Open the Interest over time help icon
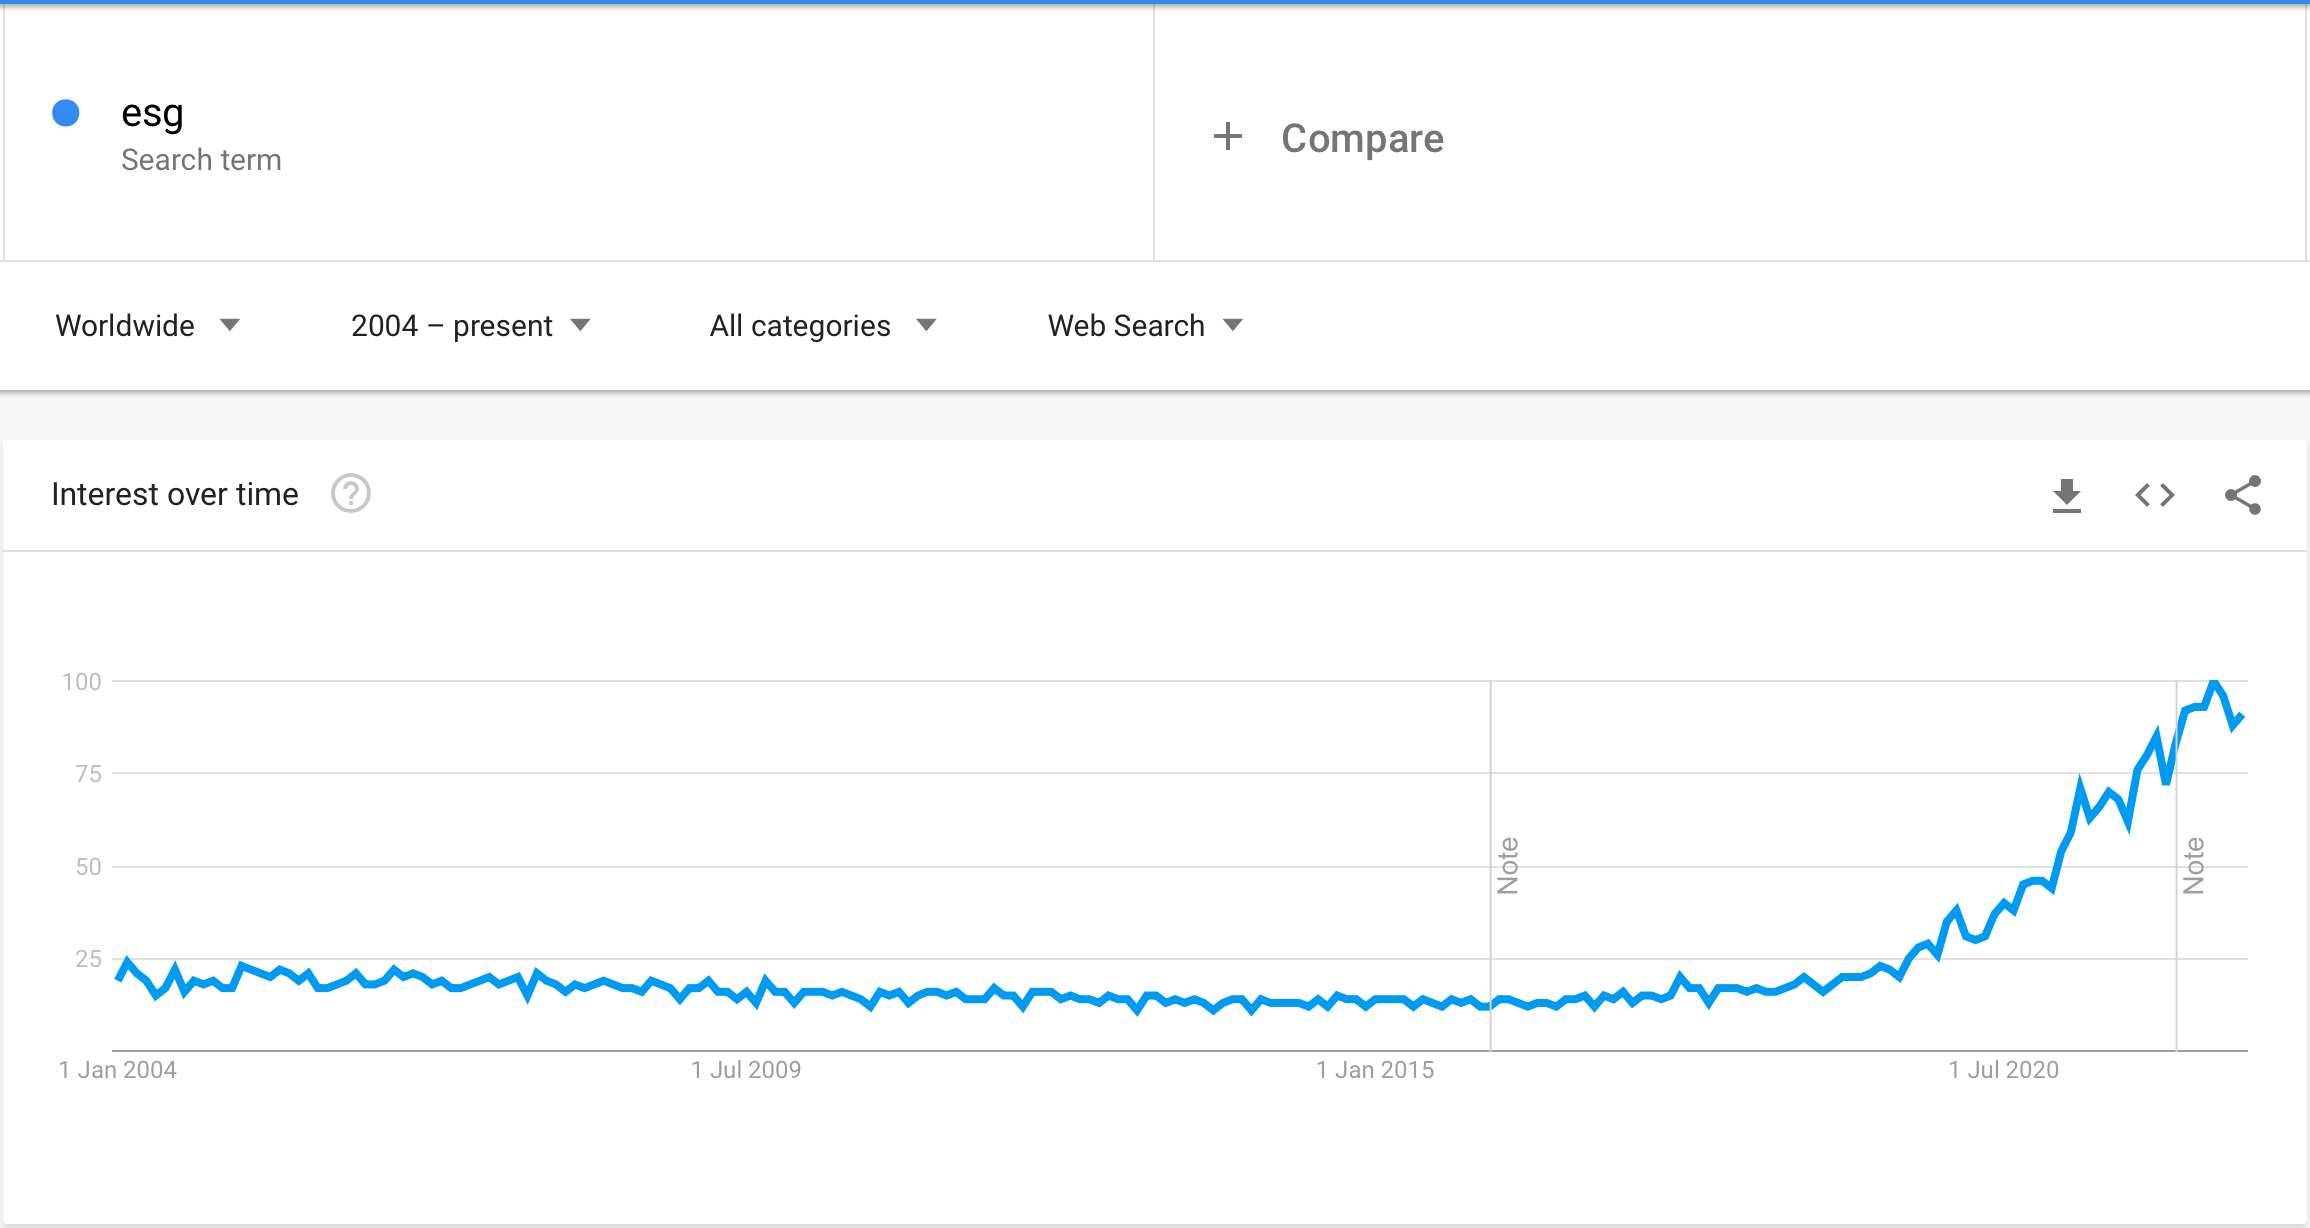Screen dimensions: 2310x1228 [x=351, y=494]
